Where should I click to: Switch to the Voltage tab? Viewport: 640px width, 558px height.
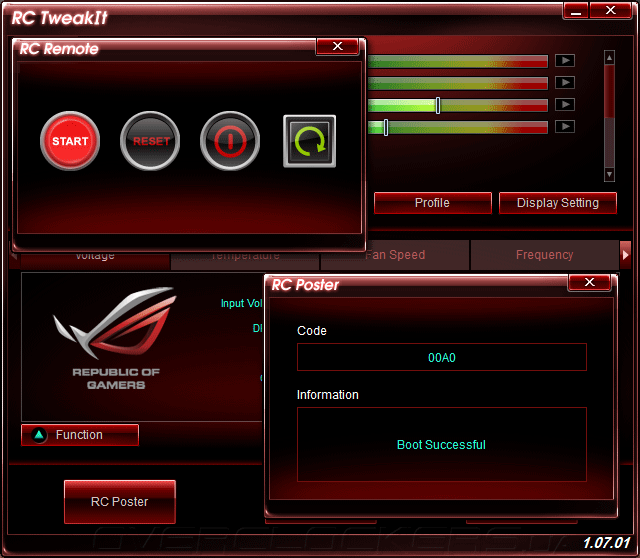[95, 261]
